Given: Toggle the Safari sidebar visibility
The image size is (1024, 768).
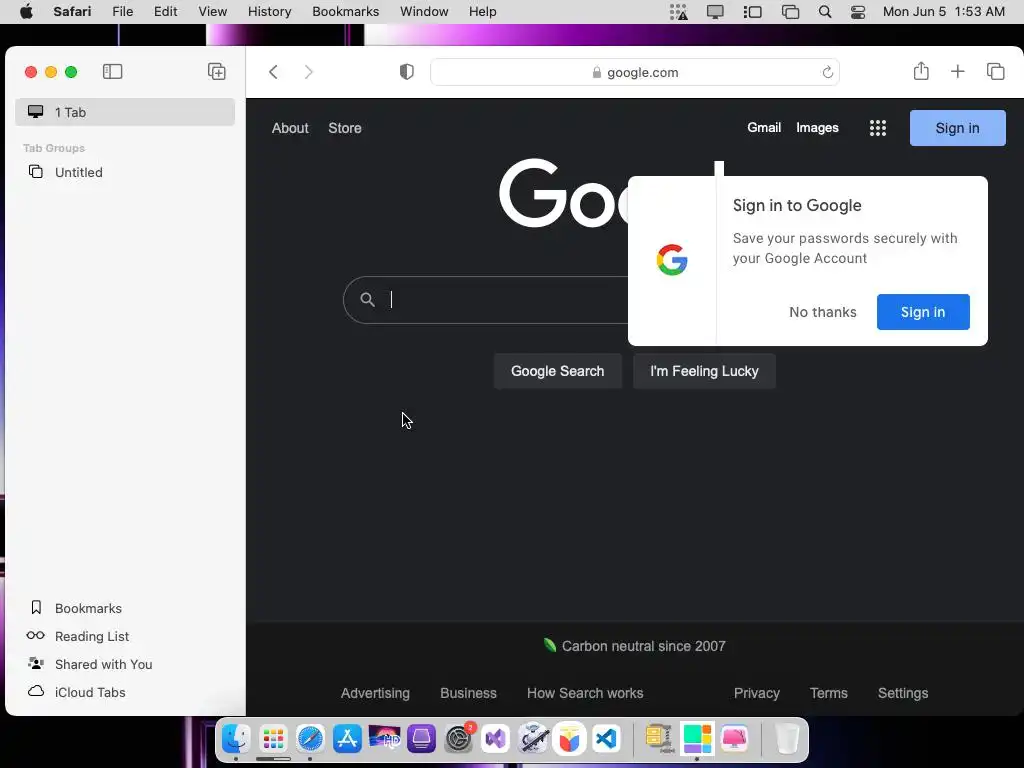Looking at the screenshot, I should pyautogui.click(x=112, y=72).
